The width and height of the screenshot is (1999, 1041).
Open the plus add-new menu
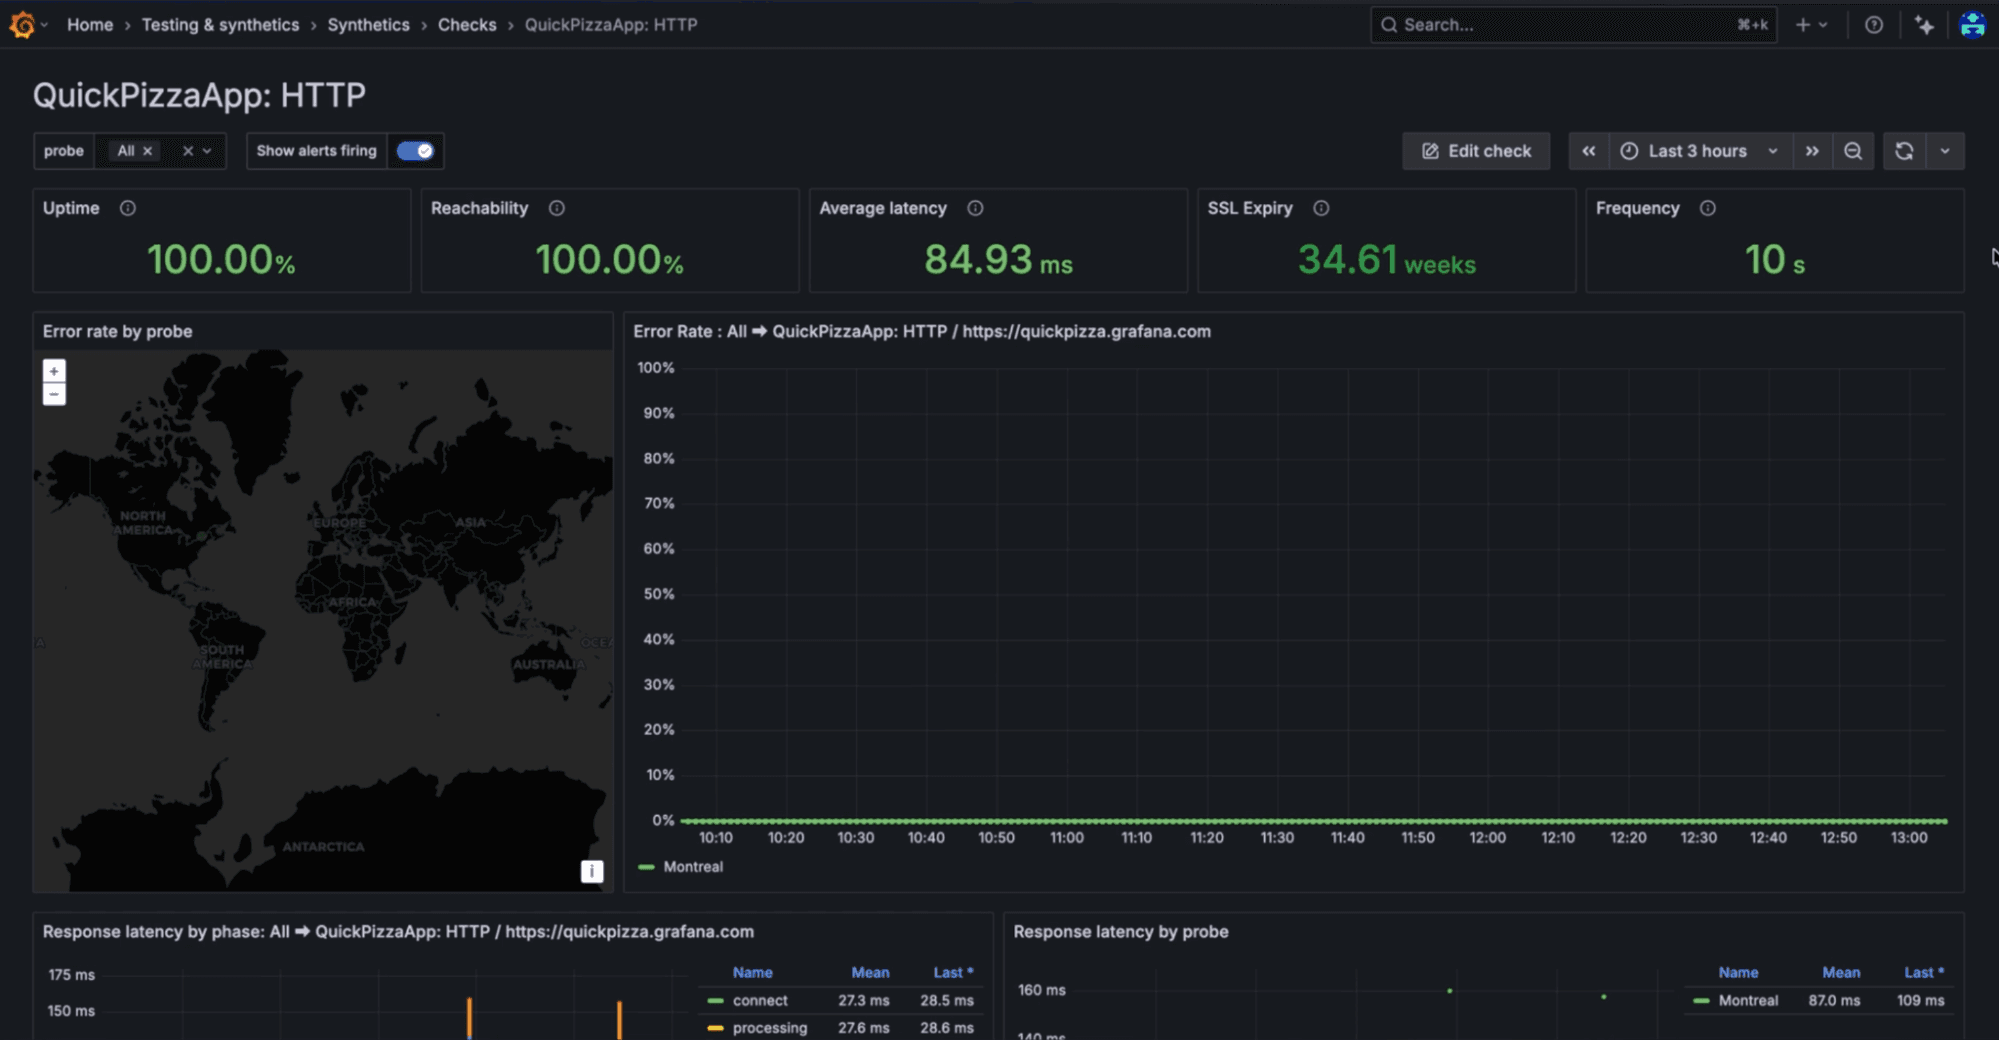click(1811, 25)
